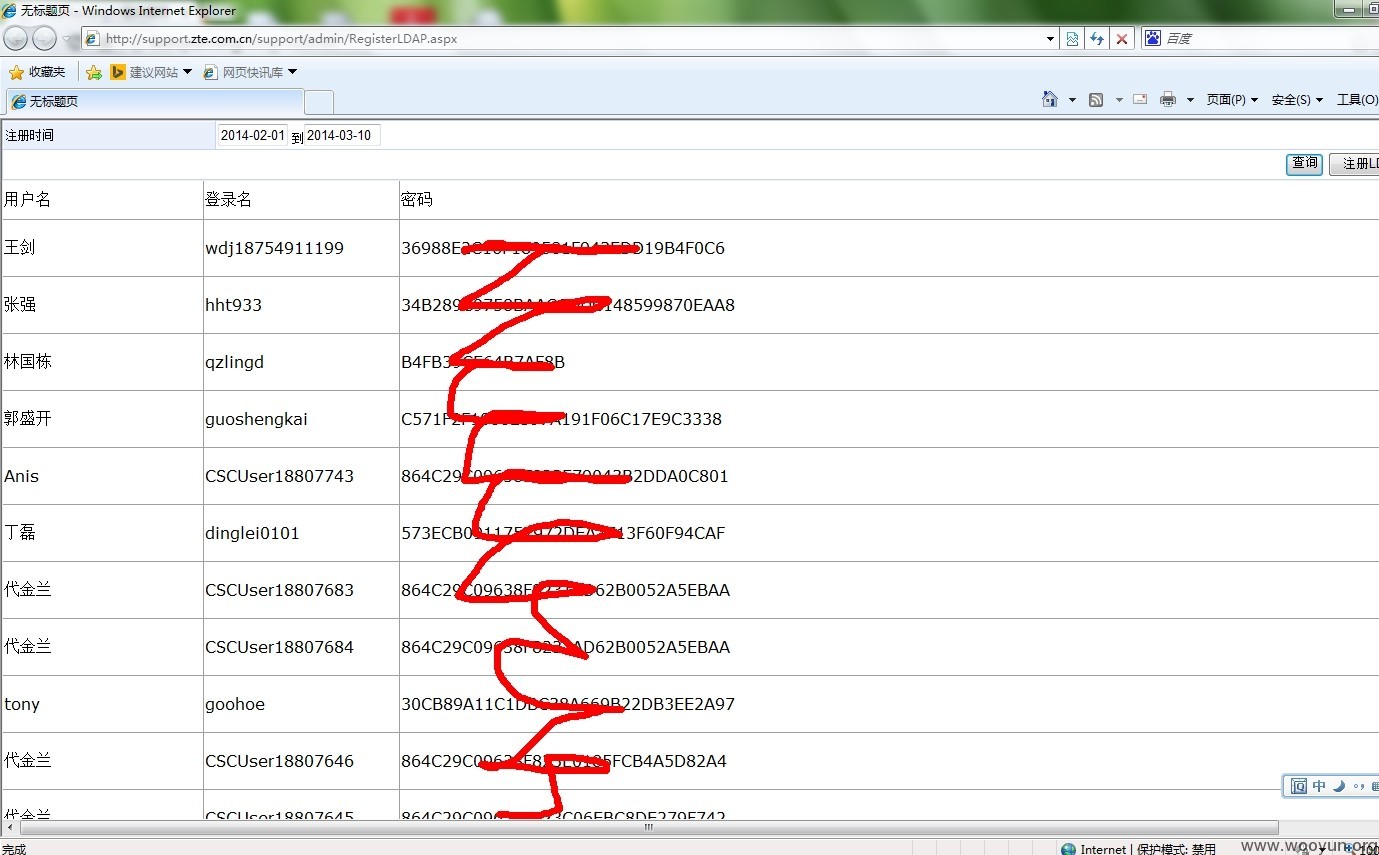This screenshot has width=1379, height=855.
Task: Select login name wdj18754911199
Action: (274, 248)
